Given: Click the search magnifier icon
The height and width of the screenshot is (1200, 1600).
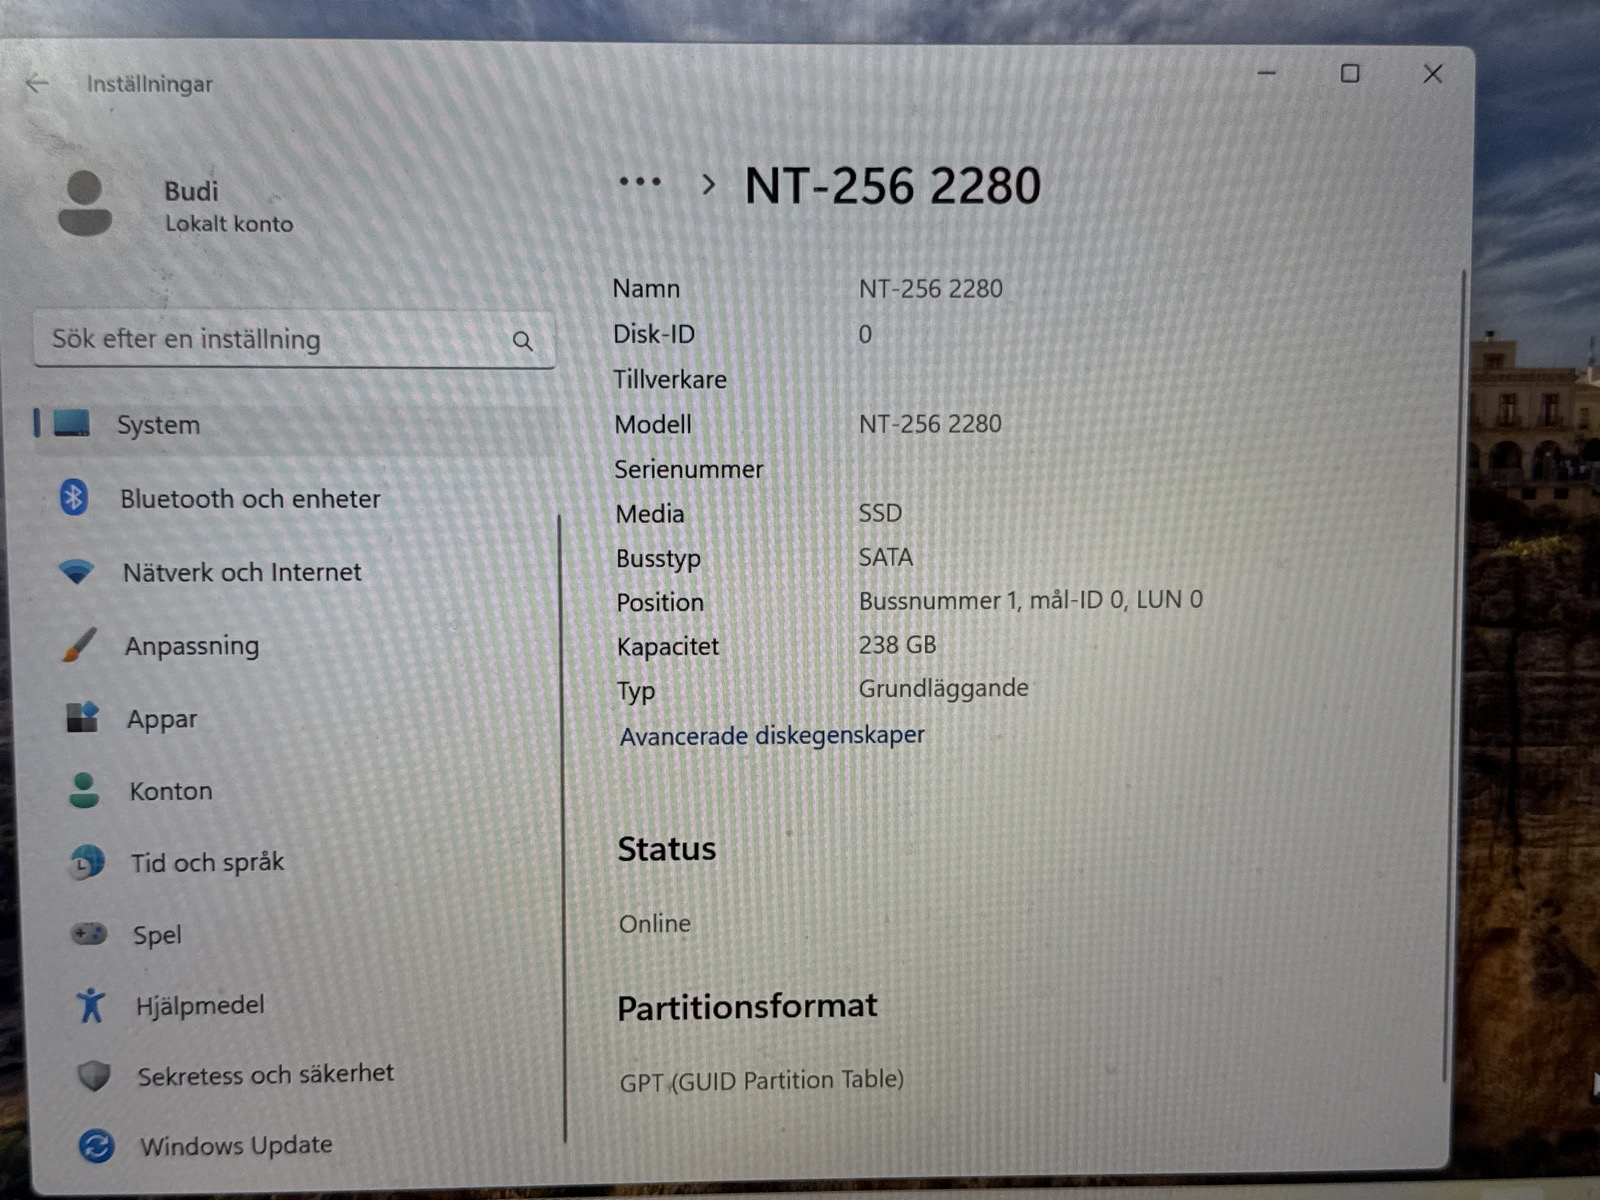Looking at the screenshot, I should coord(522,341).
